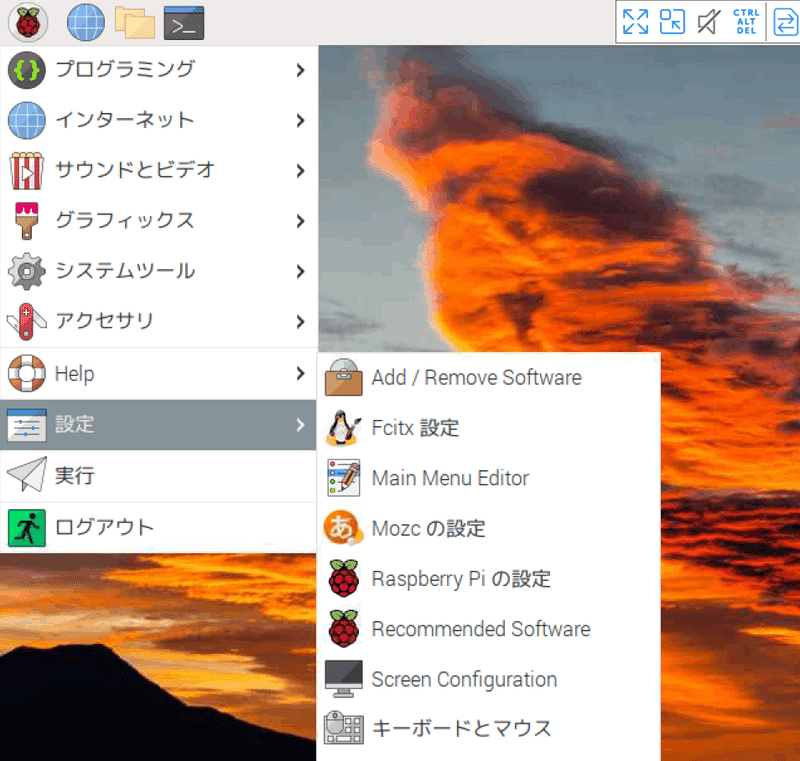Image resolution: width=800 pixels, height=761 pixels.
Task: Click the Raspberry Pi の設定 raspberry icon
Action: 343,578
